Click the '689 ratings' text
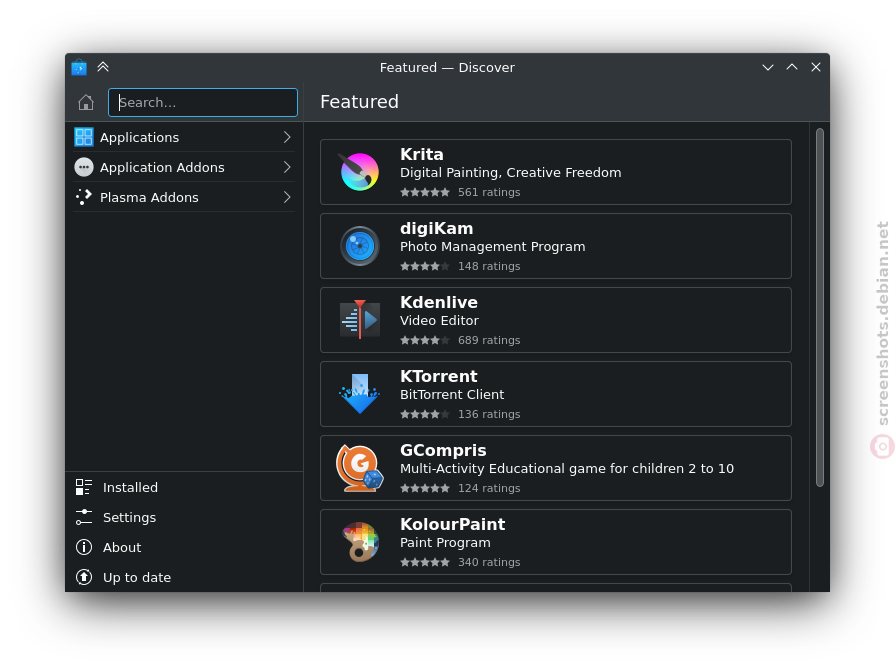895x669 pixels. [x=489, y=340]
